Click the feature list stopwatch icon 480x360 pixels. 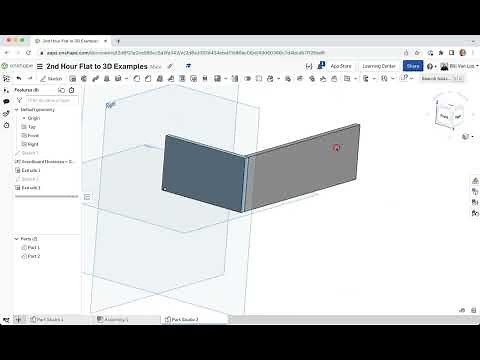click(71, 90)
